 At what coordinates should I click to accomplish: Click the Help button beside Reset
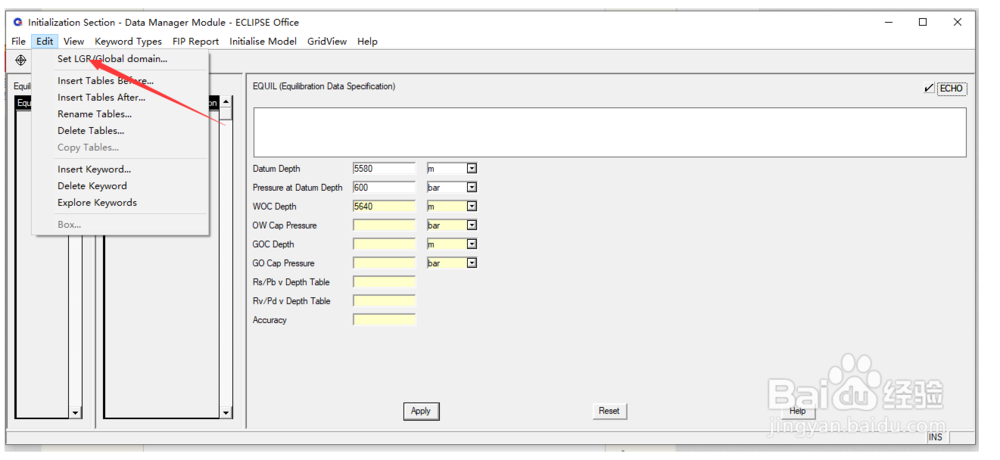click(x=797, y=412)
